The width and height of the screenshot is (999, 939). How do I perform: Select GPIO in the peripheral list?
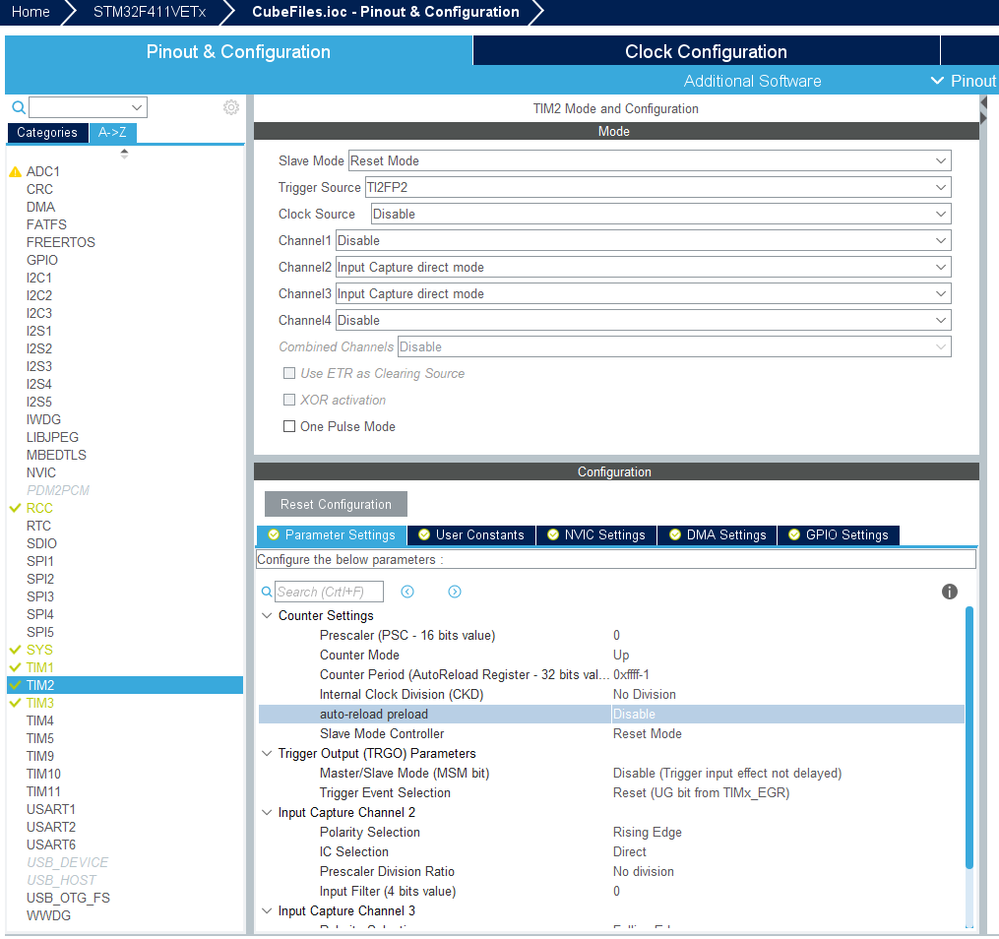(x=42, y=260)
